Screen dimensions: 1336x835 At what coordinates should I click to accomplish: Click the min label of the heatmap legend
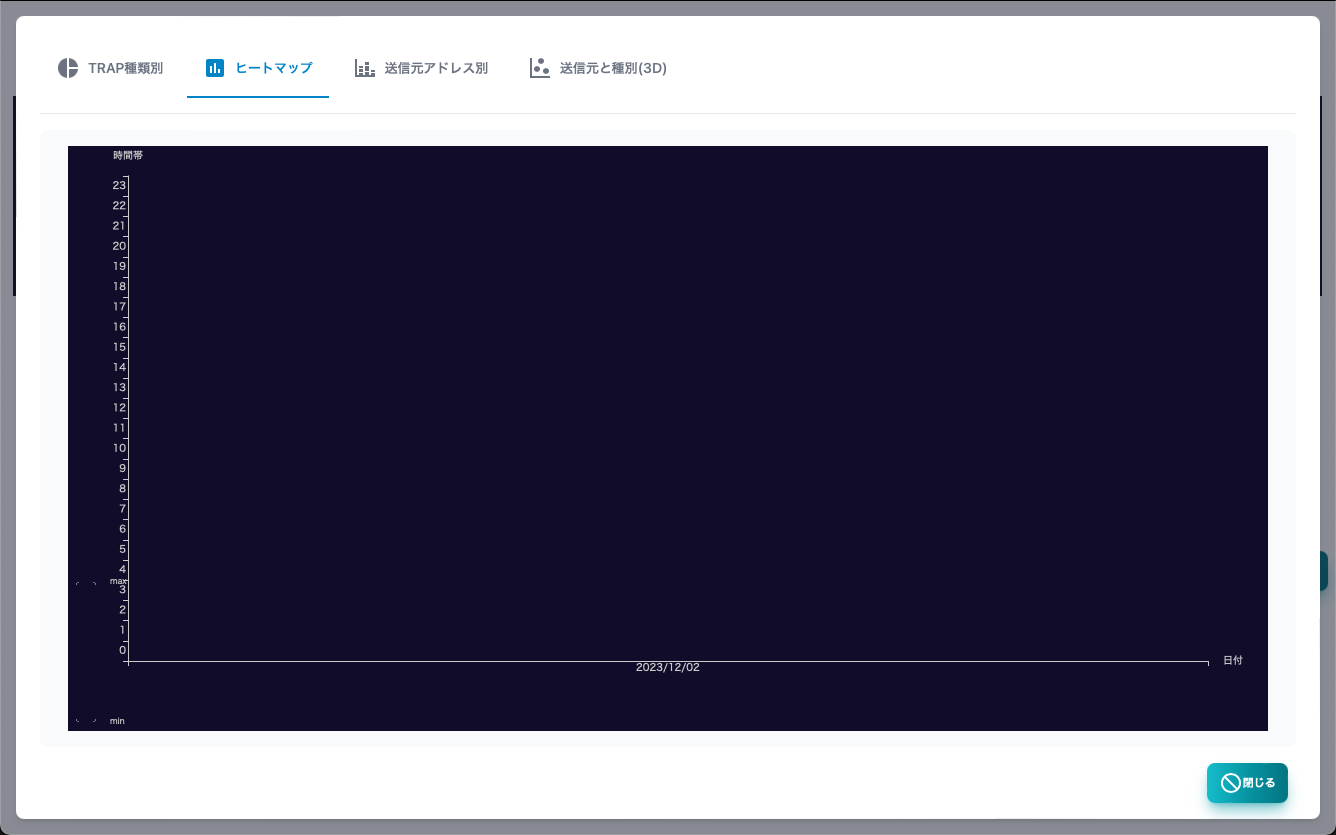click(x=117, y=721)
